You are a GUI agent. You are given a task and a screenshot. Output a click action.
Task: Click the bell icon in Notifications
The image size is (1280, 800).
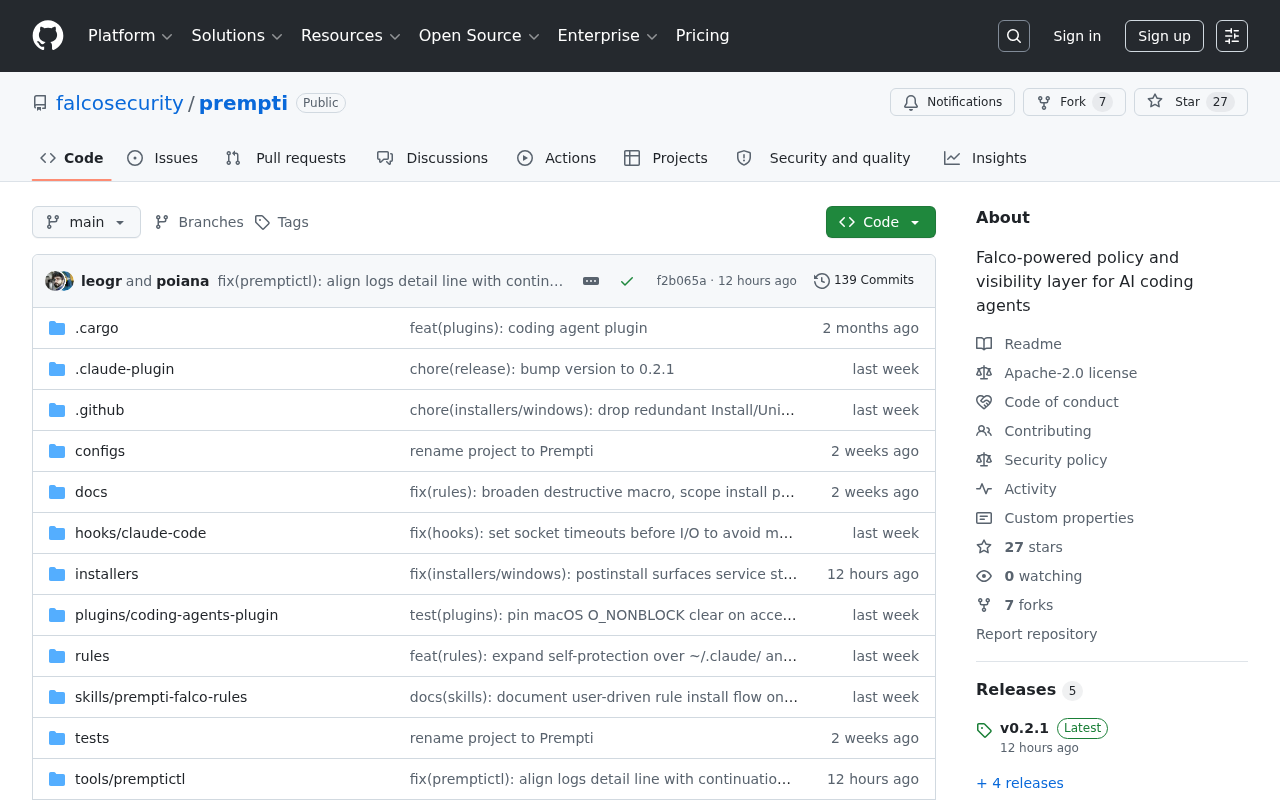click(x=911, y=102)
